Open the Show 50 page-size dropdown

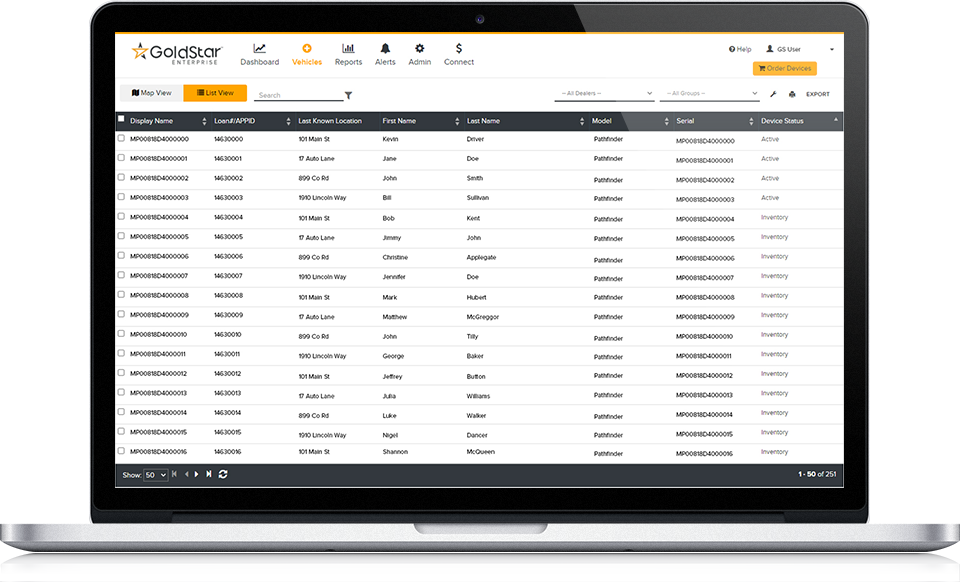pyautogui.click(x=156, y=475)
